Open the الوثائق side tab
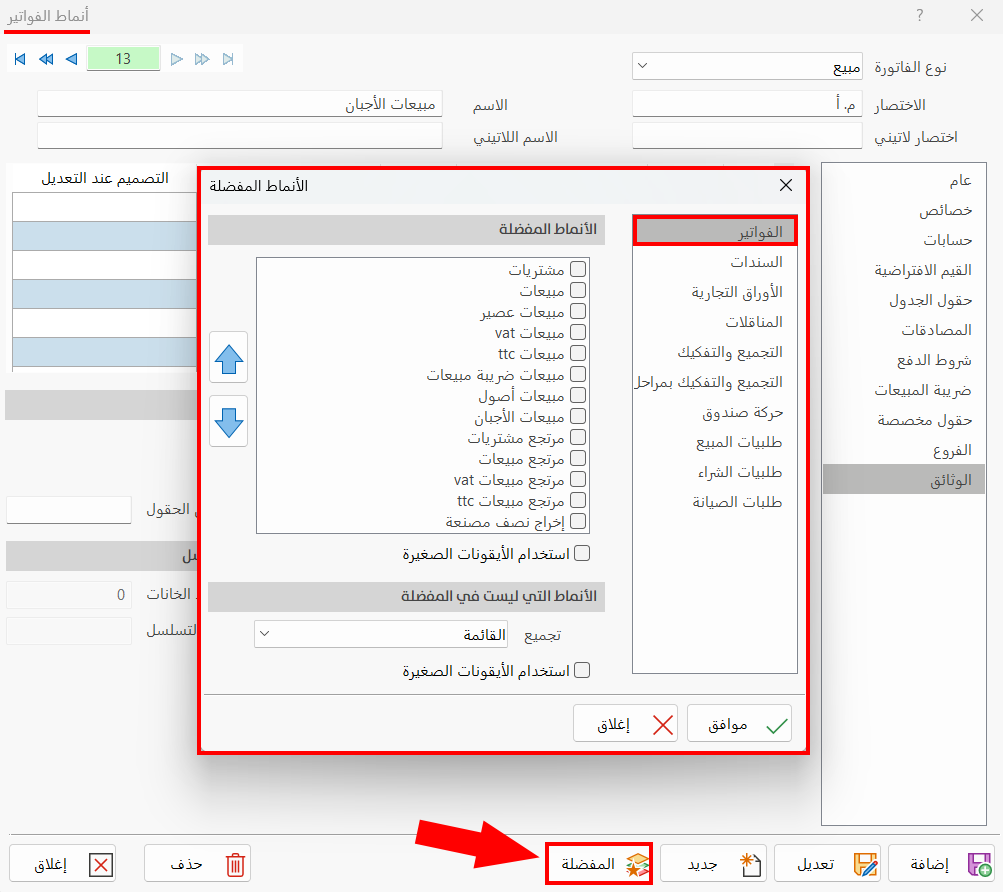The width and height of the screenshot is (1003, 892). pyautogui.click(x=904, y=480)
